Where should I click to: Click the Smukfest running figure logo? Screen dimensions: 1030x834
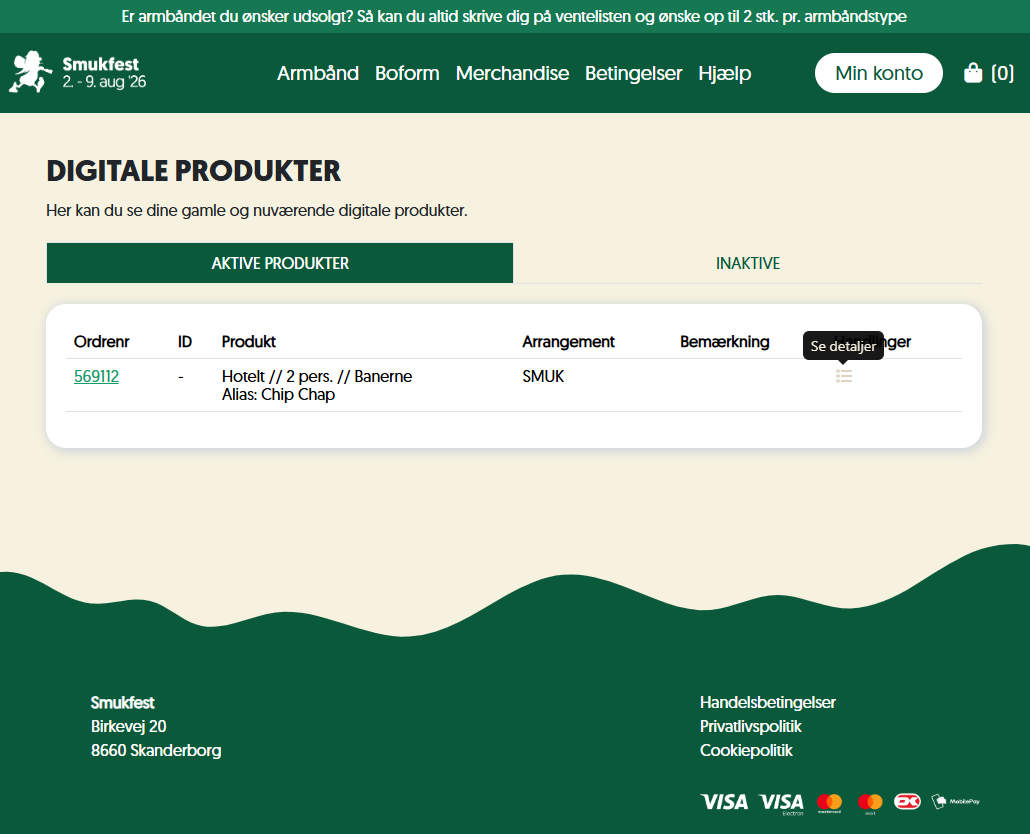30,72
